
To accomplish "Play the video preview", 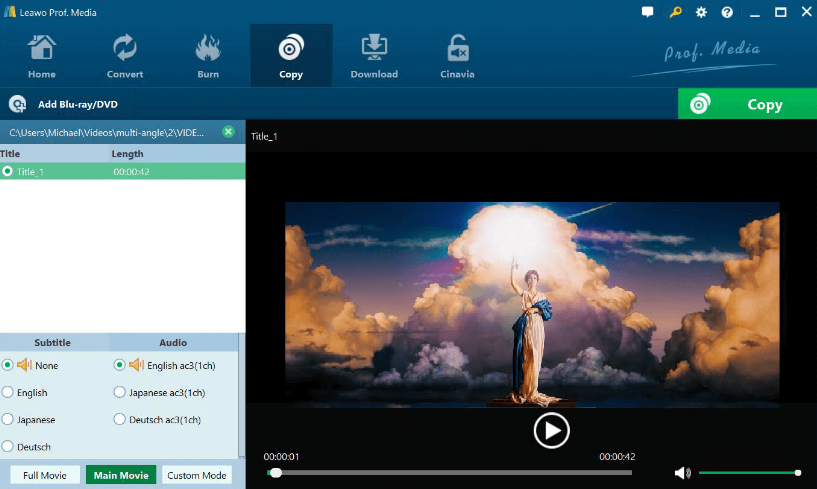I will 551,430.
